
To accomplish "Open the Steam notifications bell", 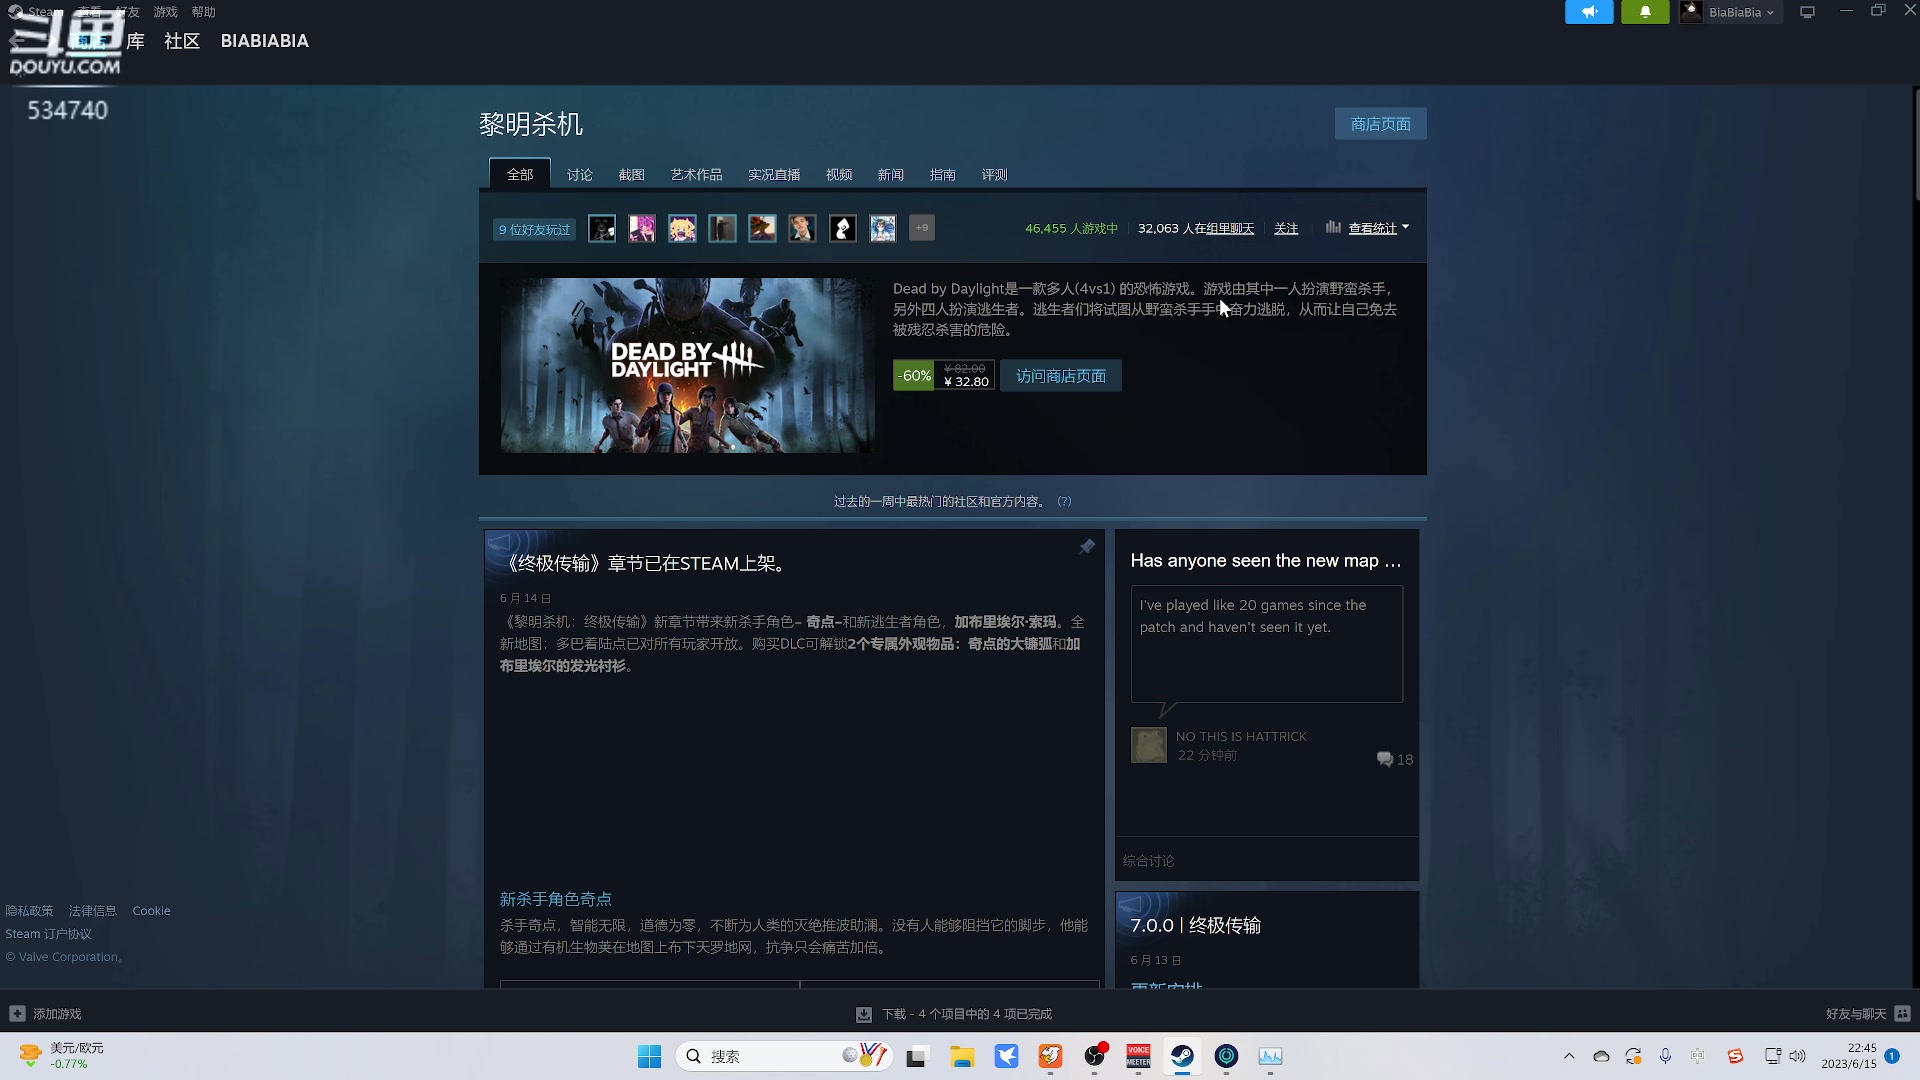I will tap(1645, 12).
